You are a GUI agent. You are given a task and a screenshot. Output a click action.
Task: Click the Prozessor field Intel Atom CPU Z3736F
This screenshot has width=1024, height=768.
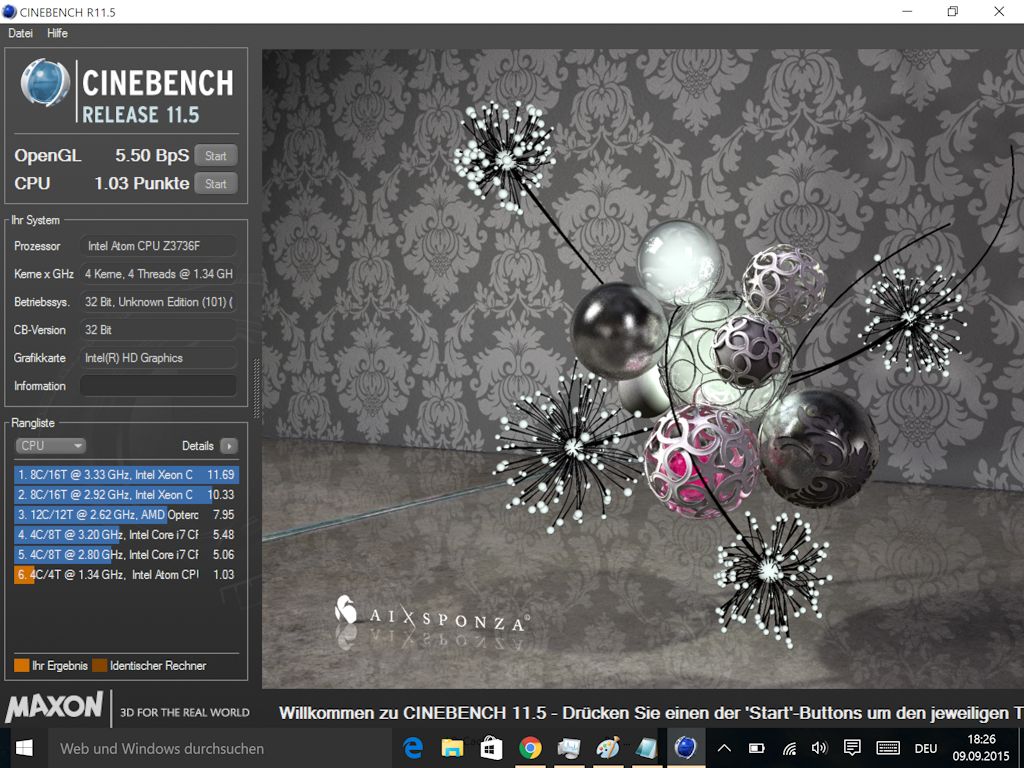click(158, 246)
